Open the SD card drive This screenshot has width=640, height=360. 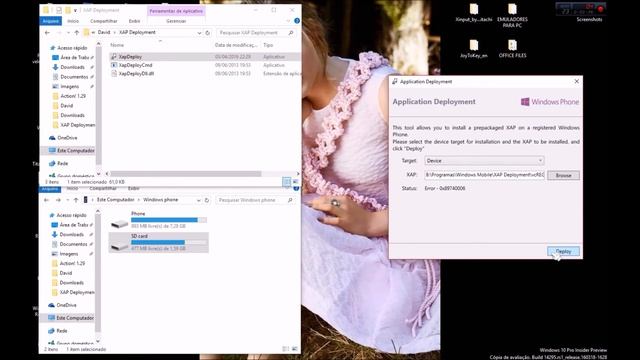pos(158,242)
